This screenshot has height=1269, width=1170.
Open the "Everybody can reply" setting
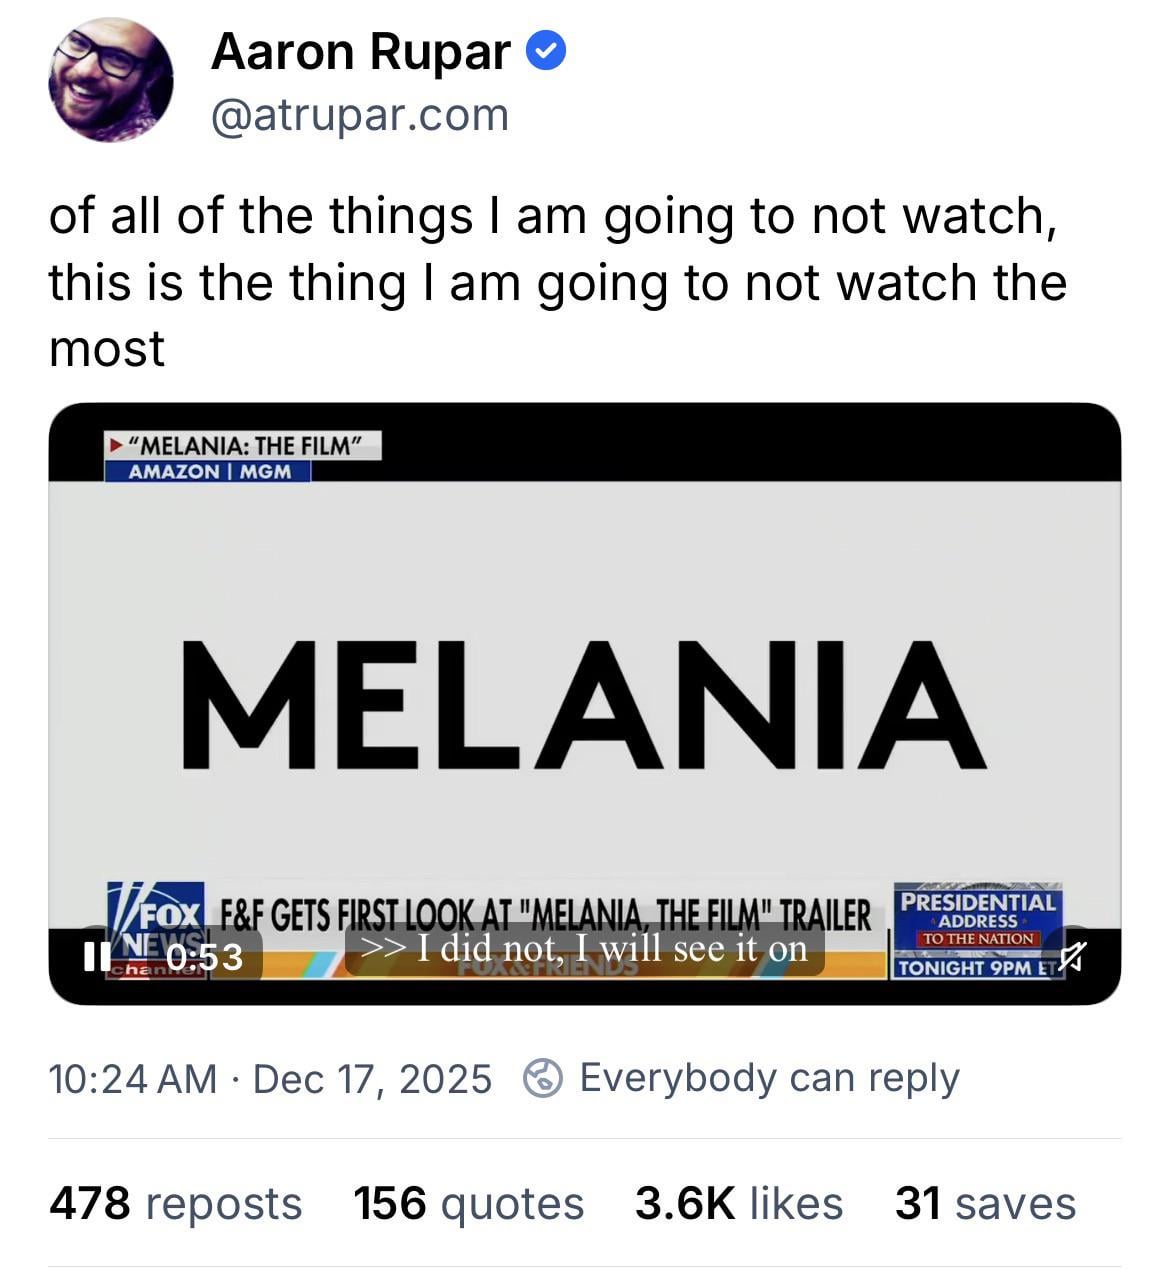pyautogui.click(x=769, y=1078)
